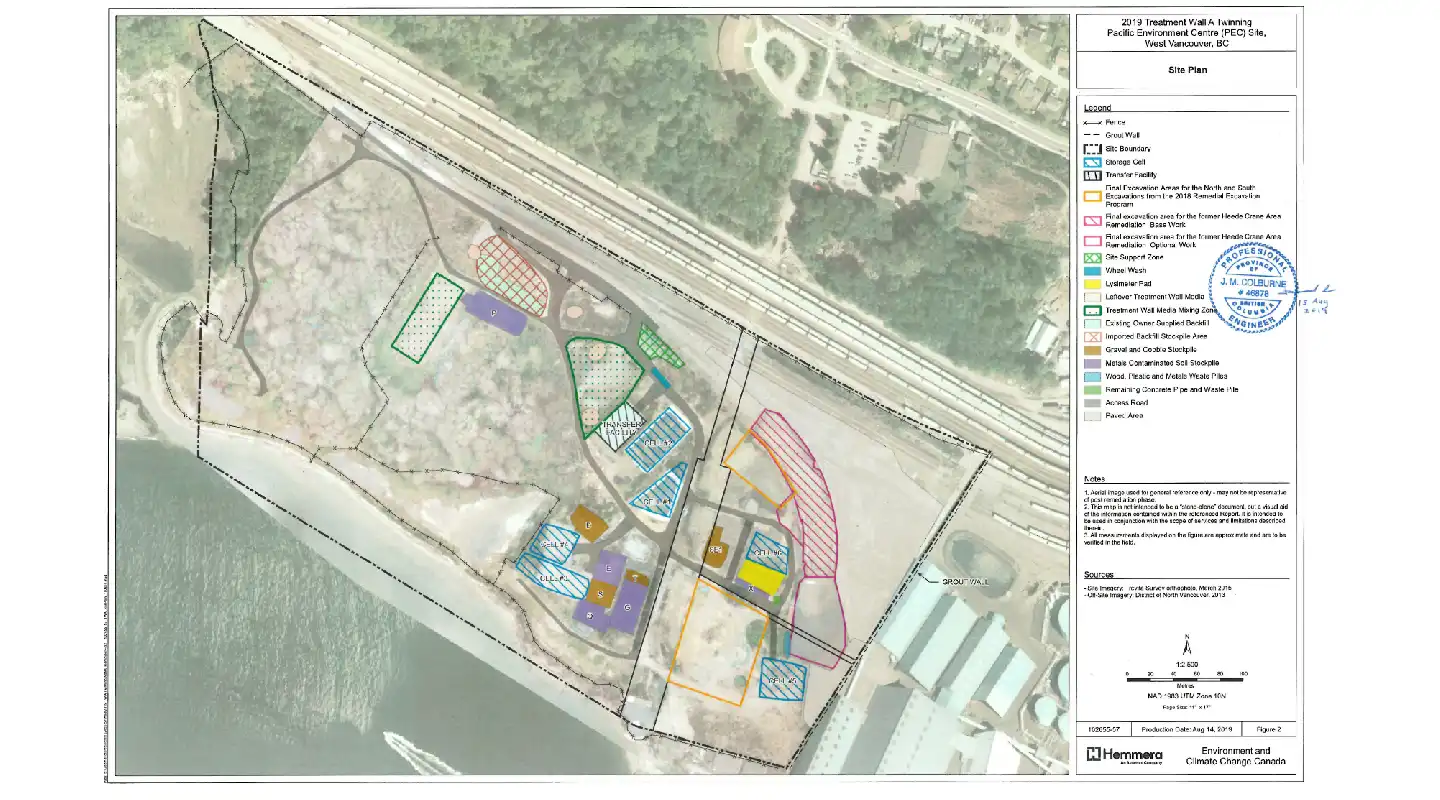Select the yellow Lysimeter Pad legend swatch
This screenshot has height=800, width=1440.
click(1093, 284)
